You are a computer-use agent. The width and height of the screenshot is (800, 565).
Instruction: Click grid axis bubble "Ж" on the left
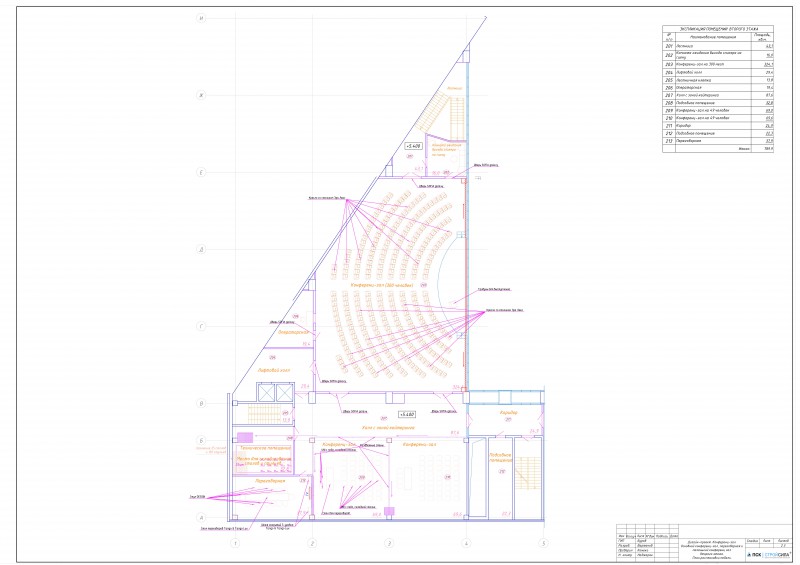(x=201, y=95)
